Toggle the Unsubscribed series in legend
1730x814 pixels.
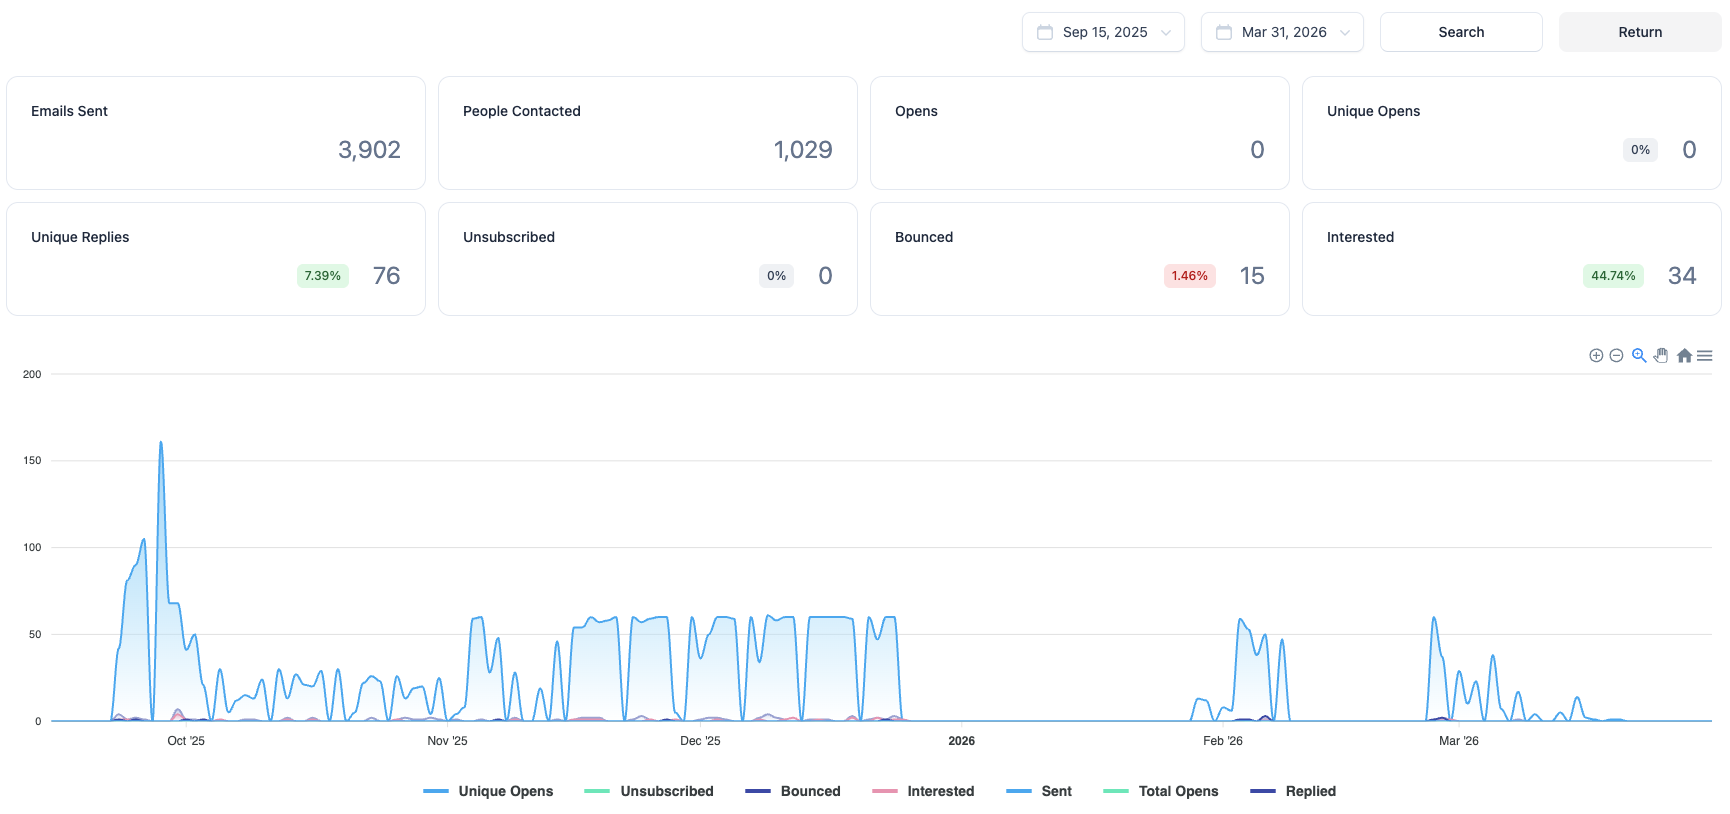tap(649, 791)
